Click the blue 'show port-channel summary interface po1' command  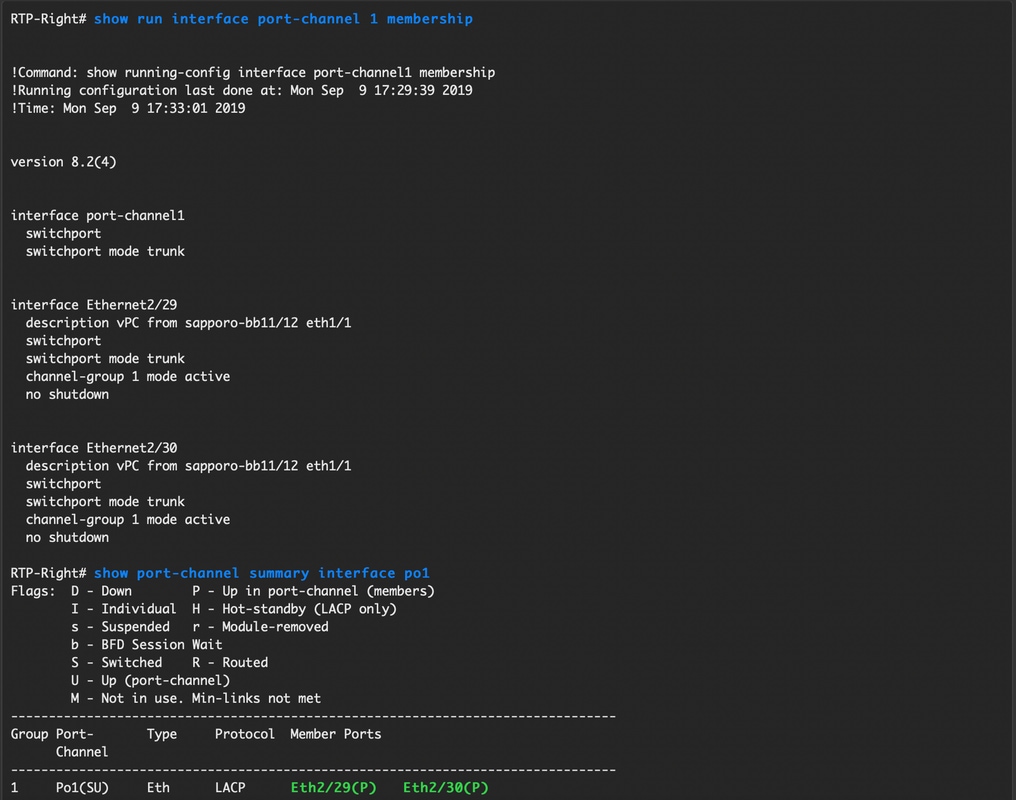tap(261, 573)
